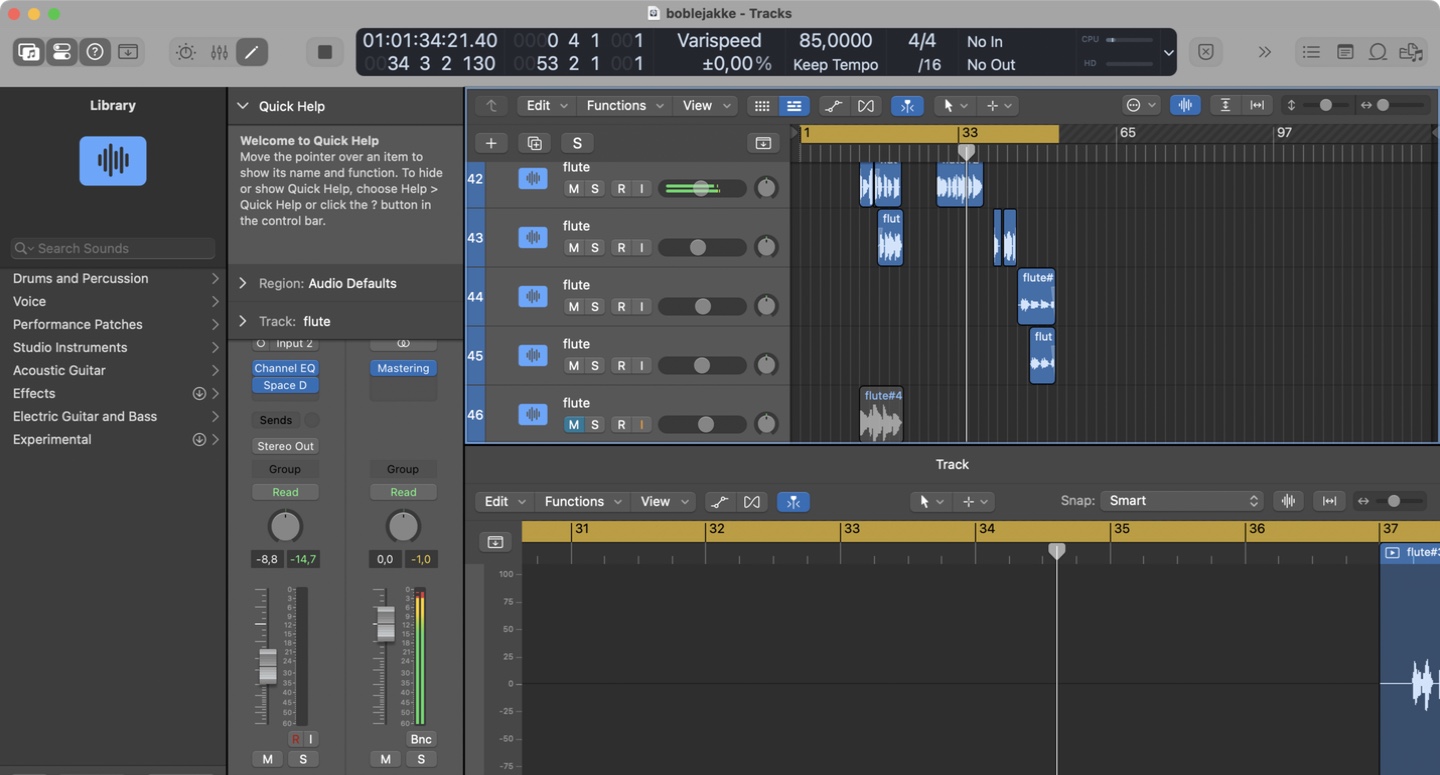
Task: Click the Stop button in the control bar
Action: (x=325, y=52)
